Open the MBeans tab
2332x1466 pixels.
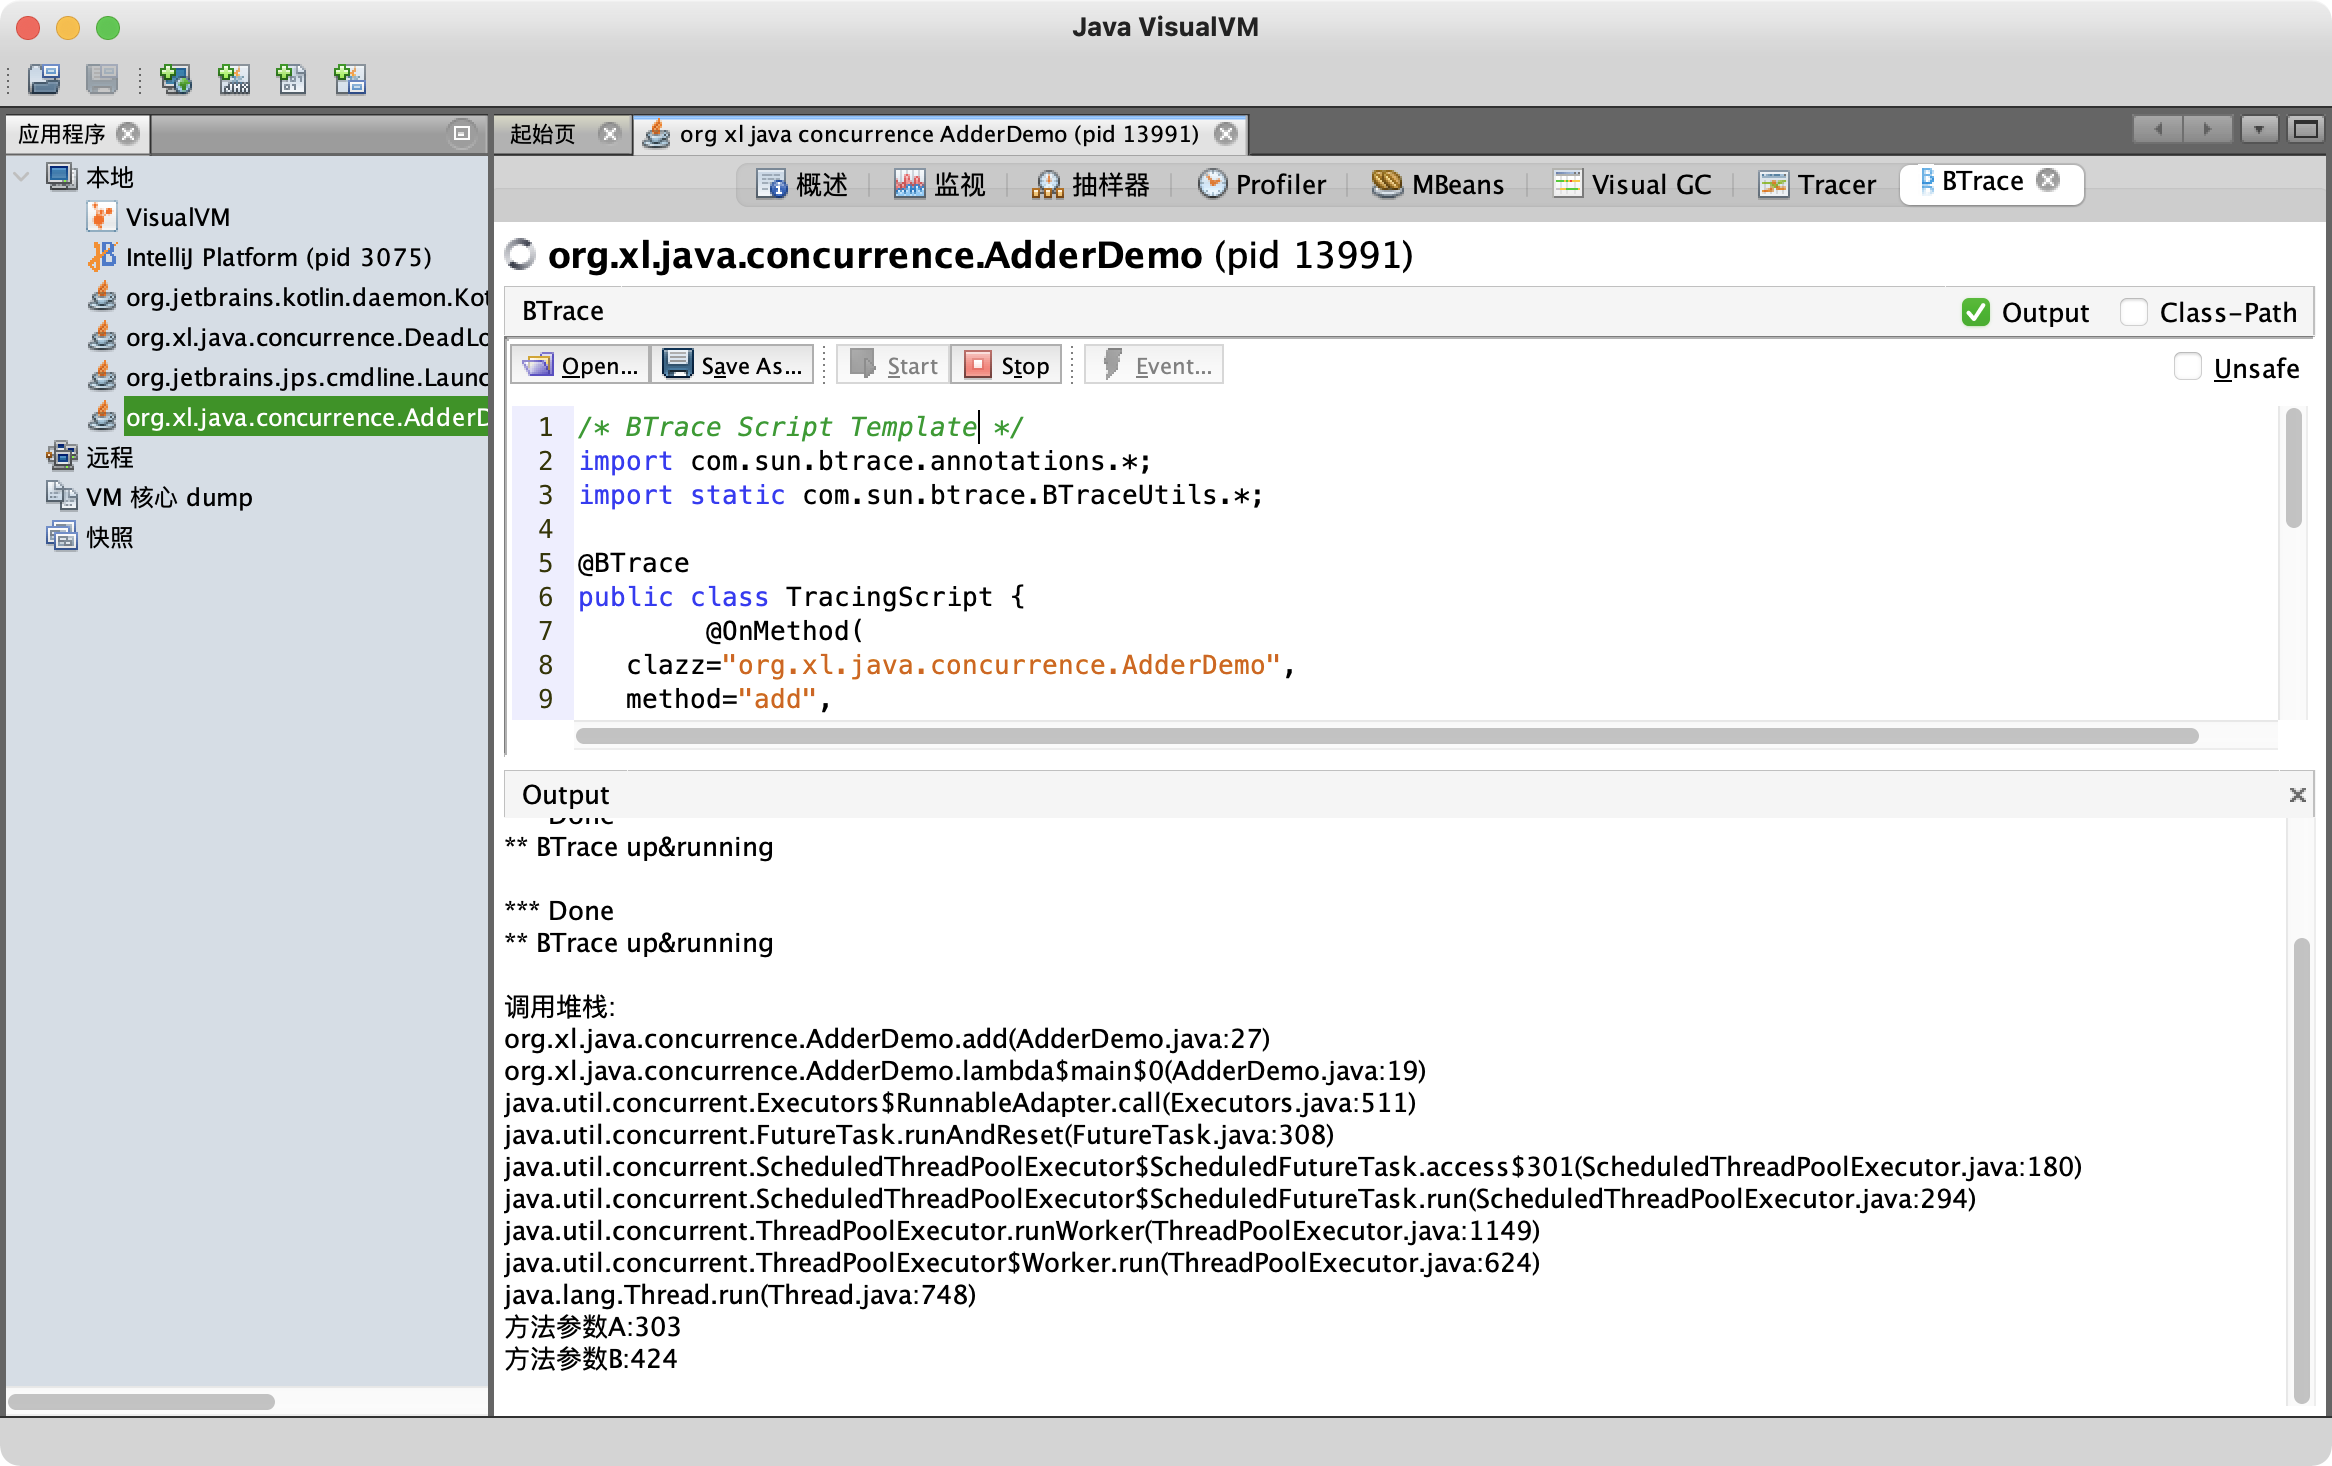[1438, 185]
